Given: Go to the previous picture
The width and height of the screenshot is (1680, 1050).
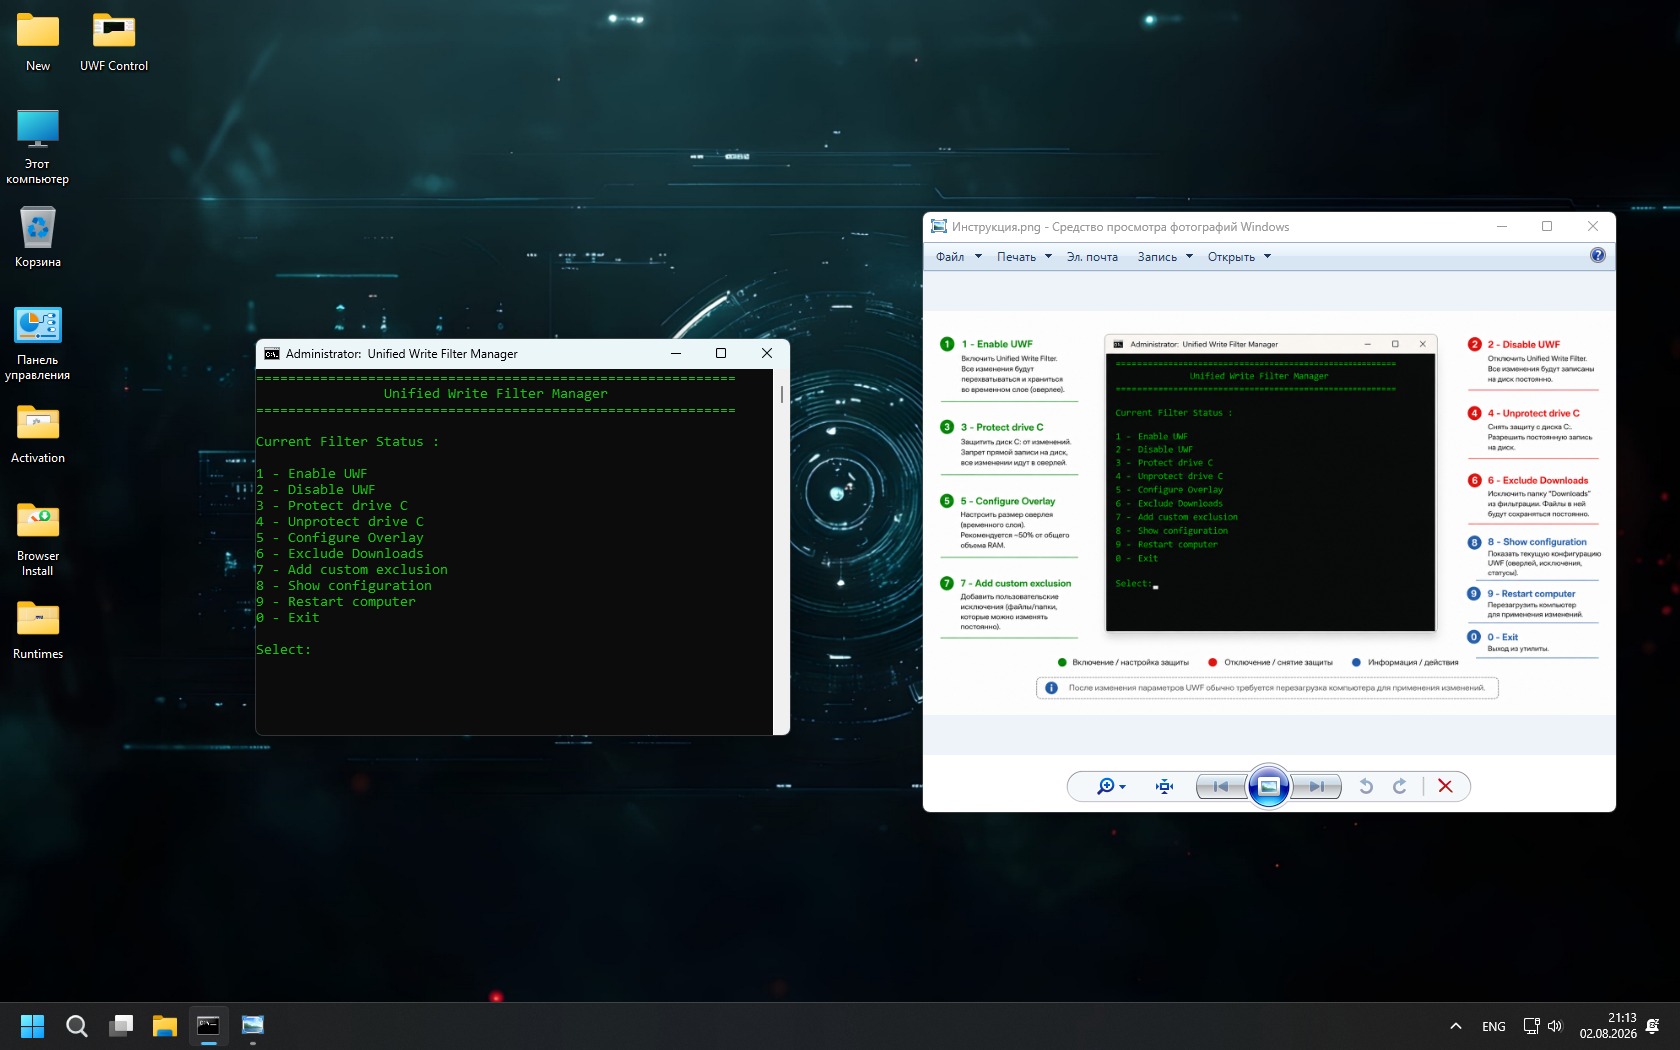Looking at the screenshot, I should (x=1221, y=787).
